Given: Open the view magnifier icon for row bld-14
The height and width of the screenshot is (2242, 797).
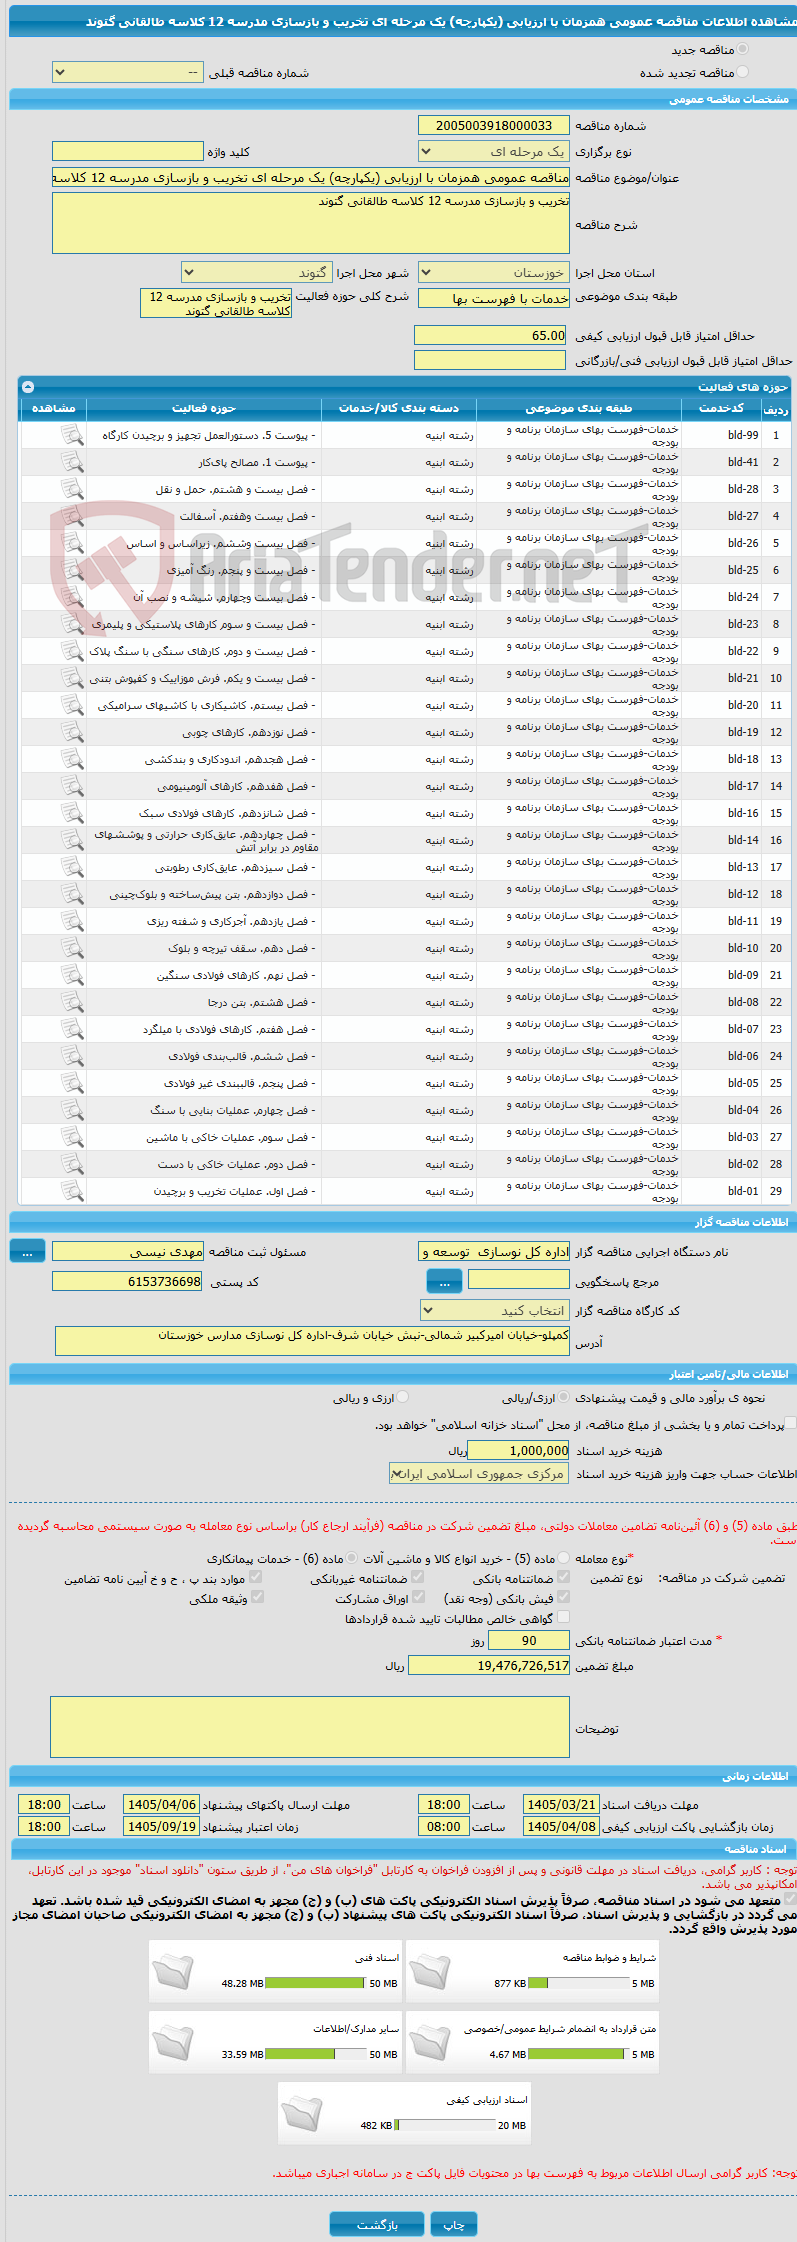Looking at the screenshot, I should 72,840.
